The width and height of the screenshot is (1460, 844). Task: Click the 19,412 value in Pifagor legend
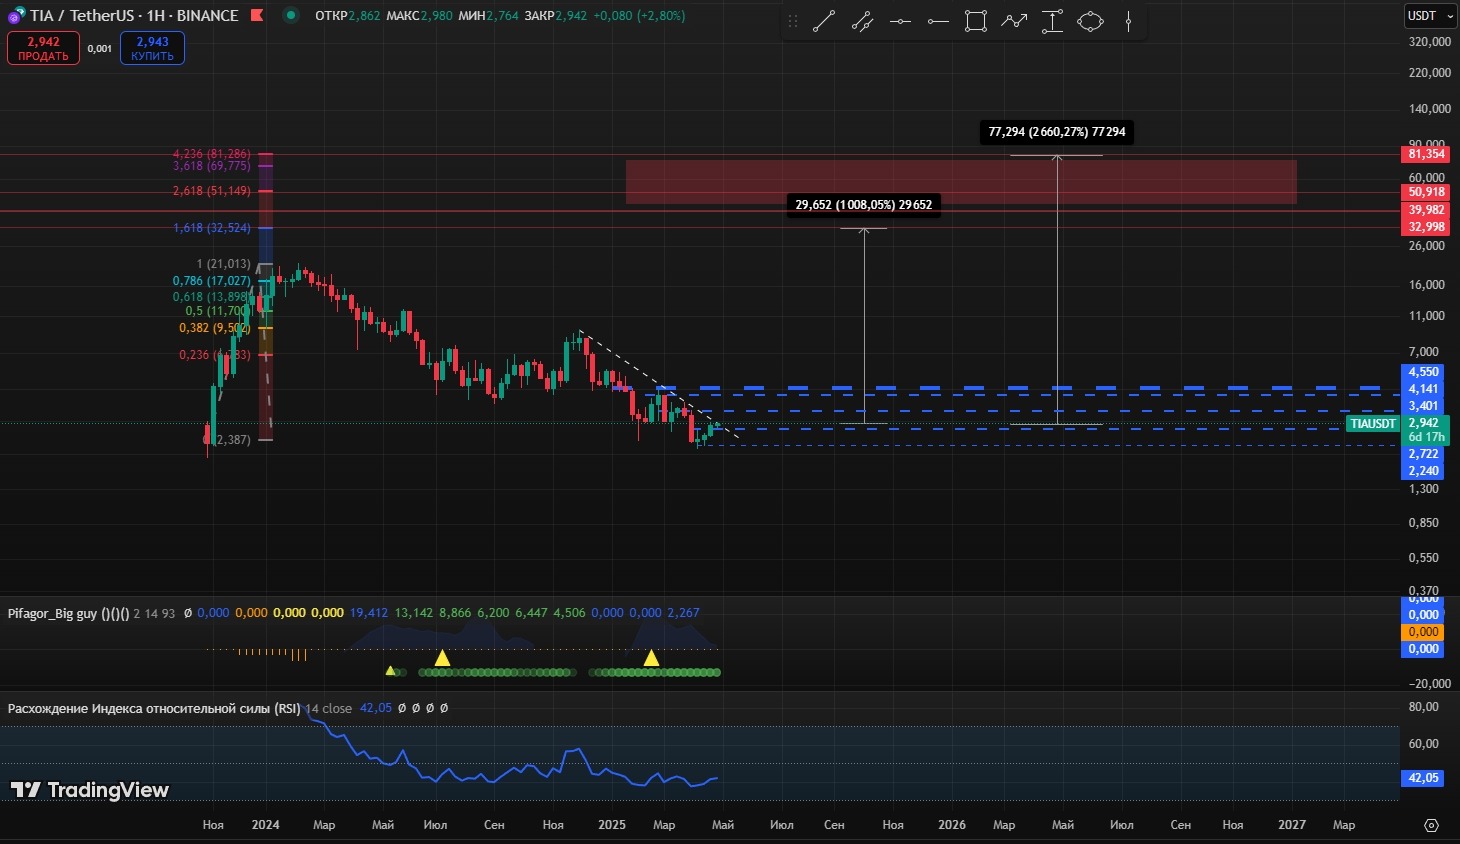(369, 613)
